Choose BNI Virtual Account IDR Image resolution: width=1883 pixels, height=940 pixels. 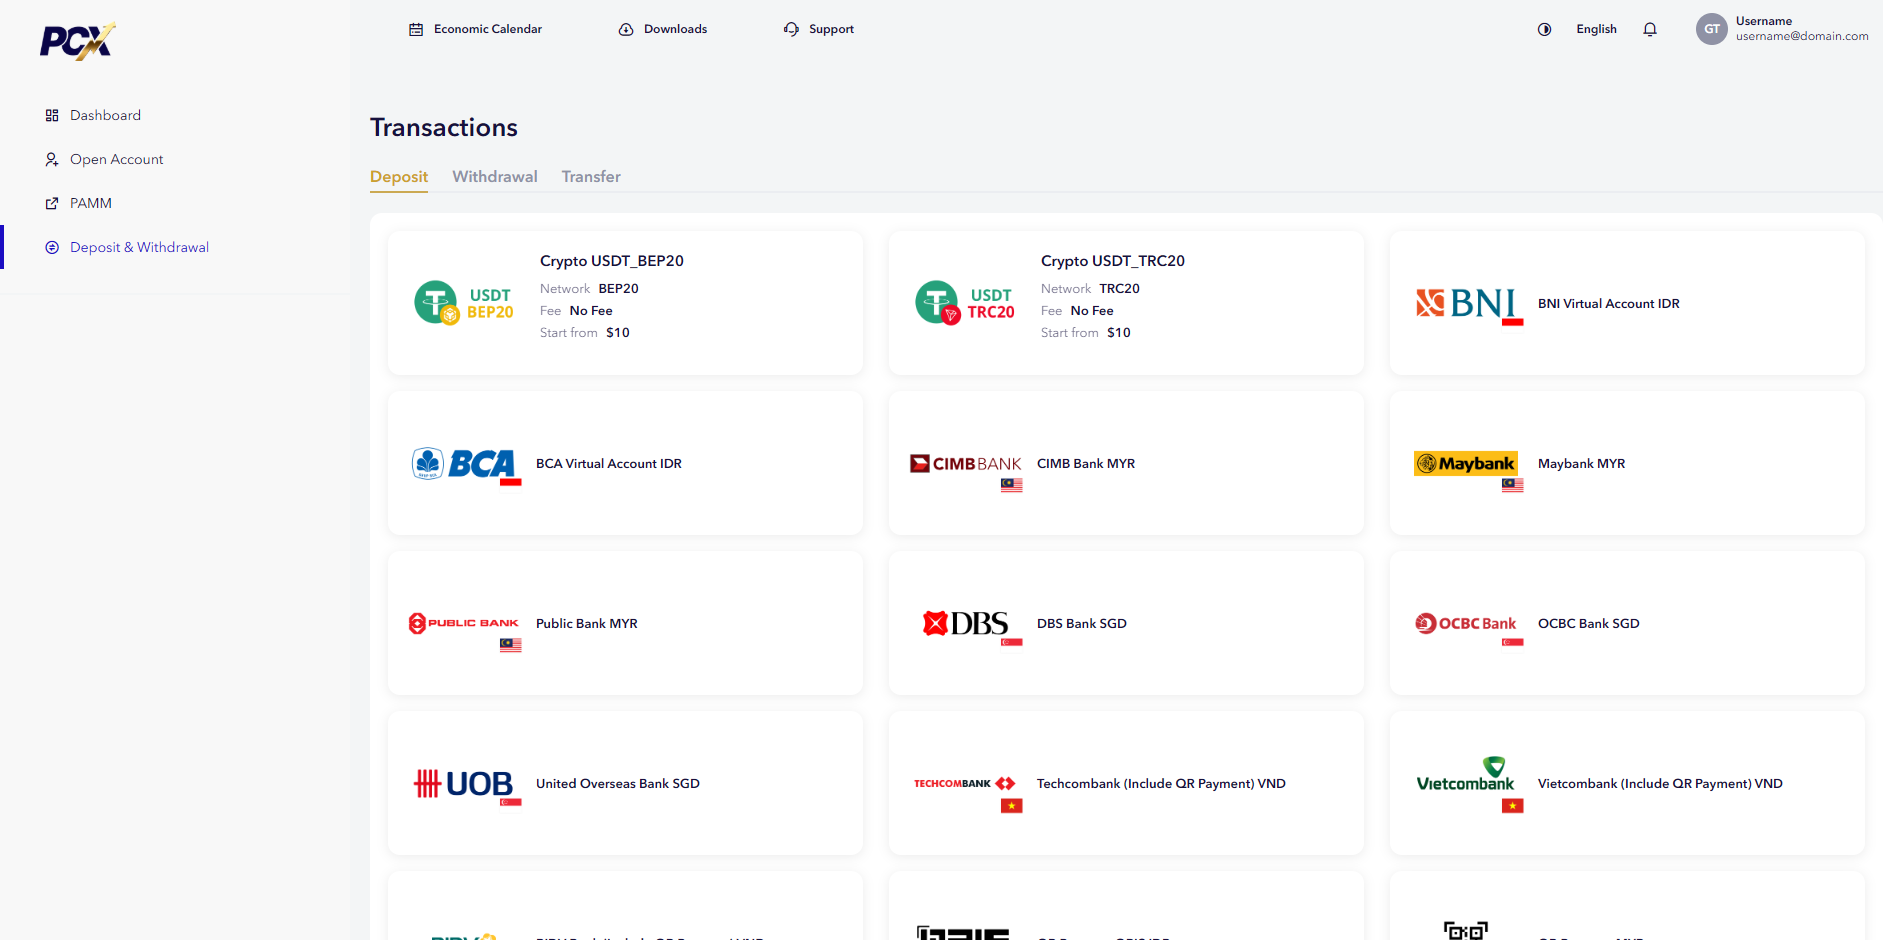tap(1627, 303)
